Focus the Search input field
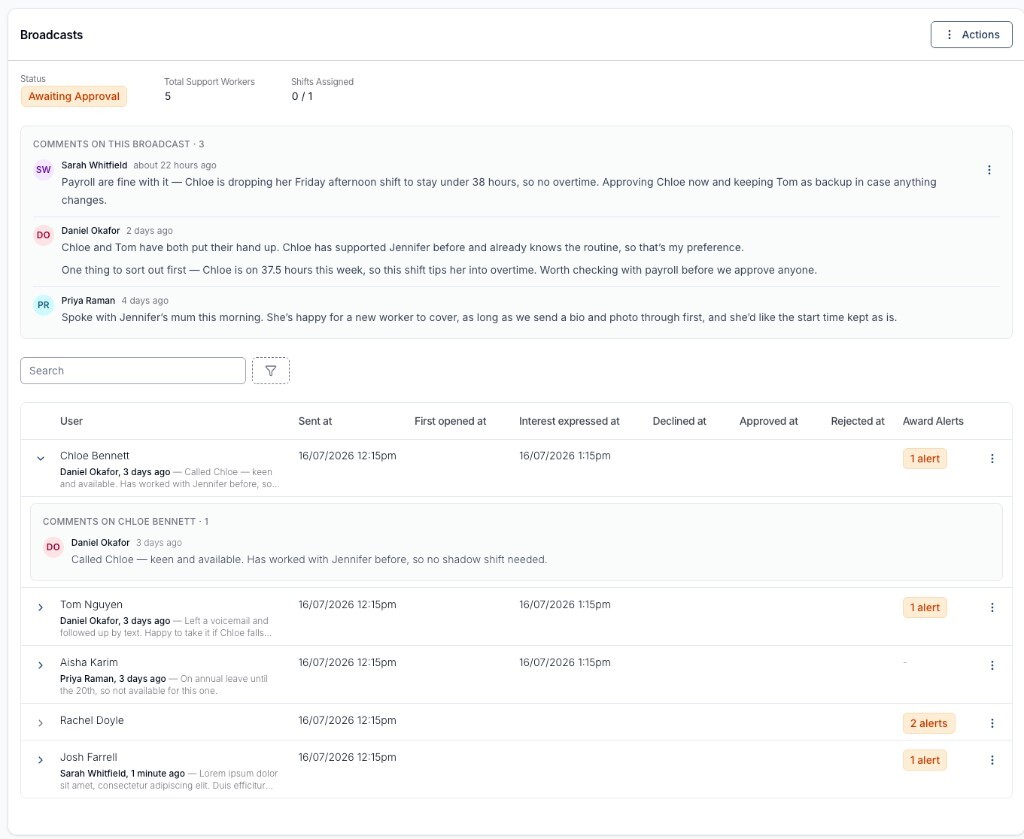This screenshot has height=839, width=1024. (x=133, y=370)
